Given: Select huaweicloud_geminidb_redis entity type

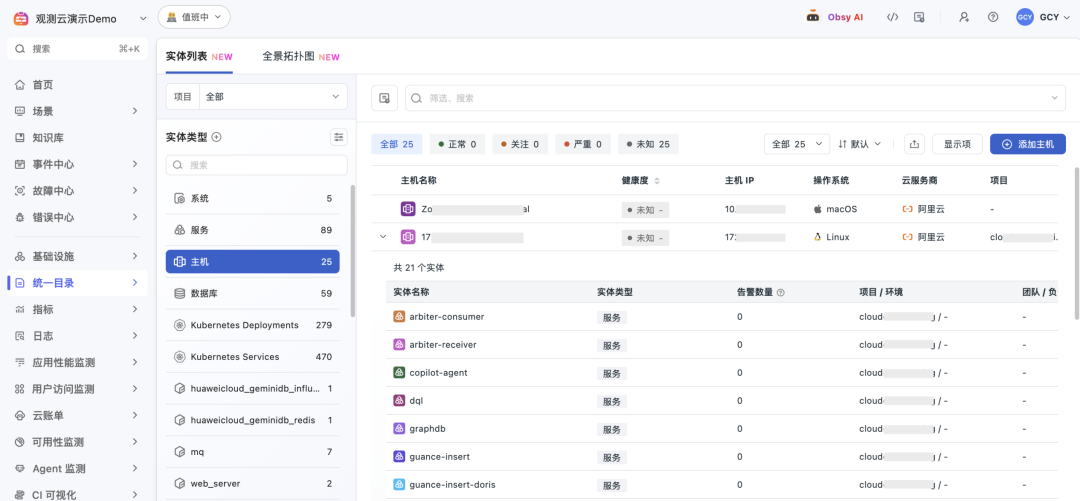Looking at the screenshot, I should [x=253, y=420].
